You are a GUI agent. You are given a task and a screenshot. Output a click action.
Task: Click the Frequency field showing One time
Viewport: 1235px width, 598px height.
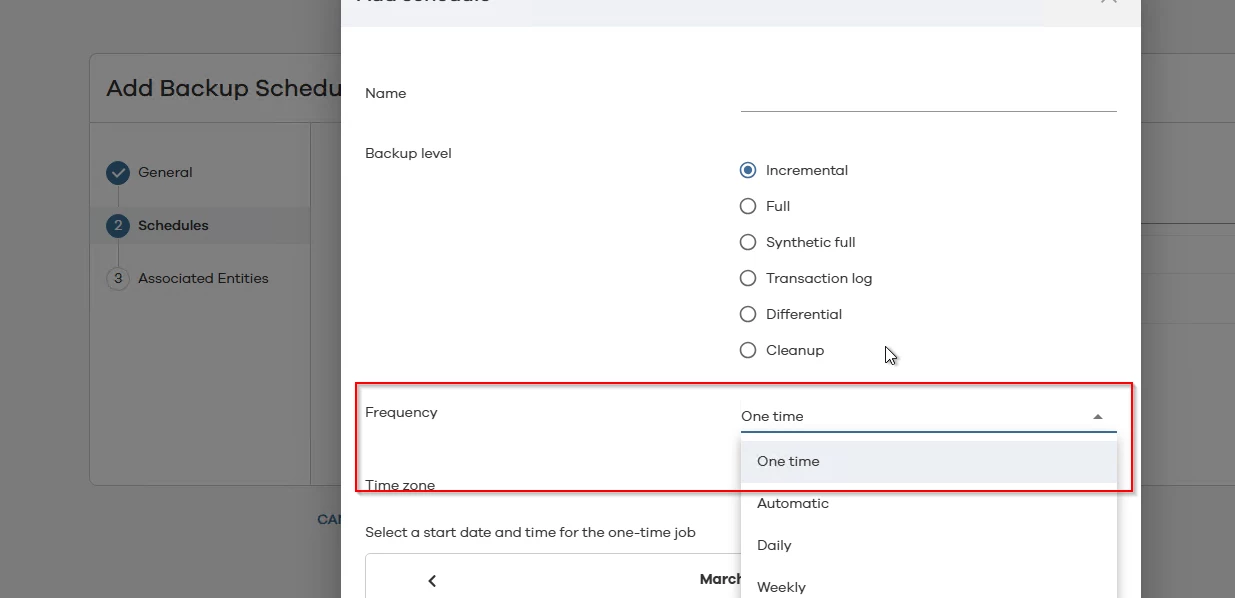[910, 417]
